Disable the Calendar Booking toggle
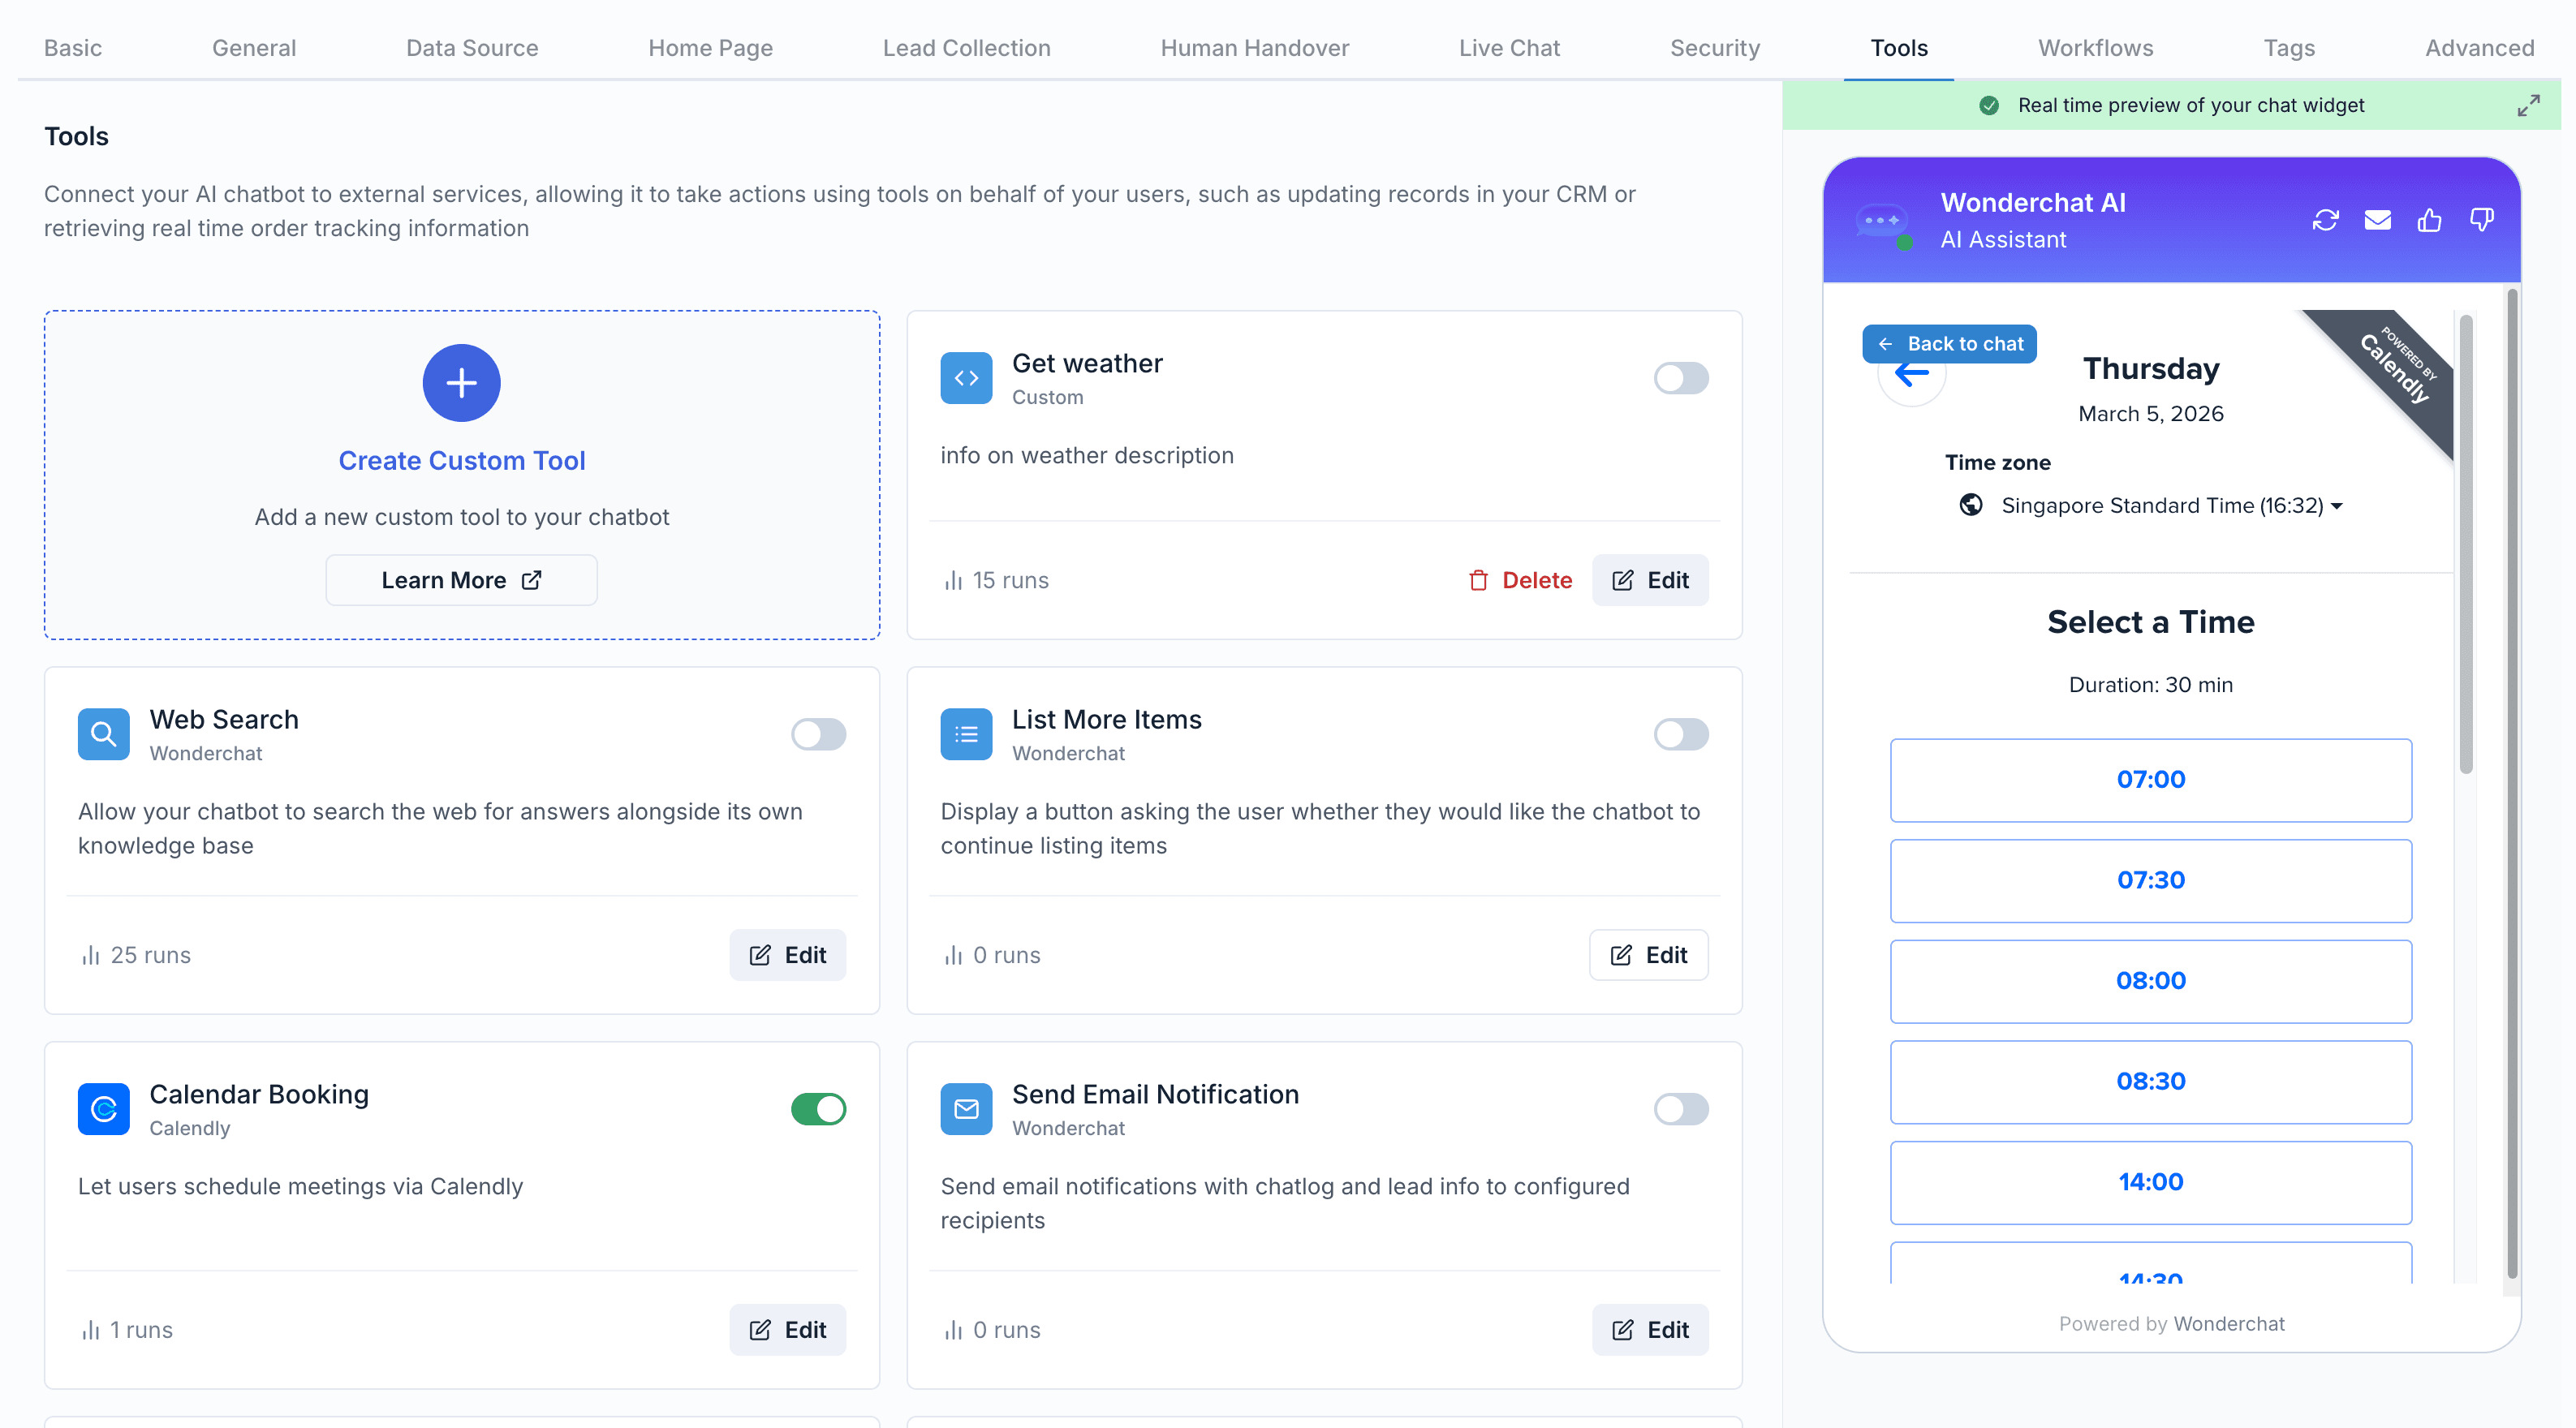The height and width of the screenshot is (1428, 2576). (x=818, y=1109)
